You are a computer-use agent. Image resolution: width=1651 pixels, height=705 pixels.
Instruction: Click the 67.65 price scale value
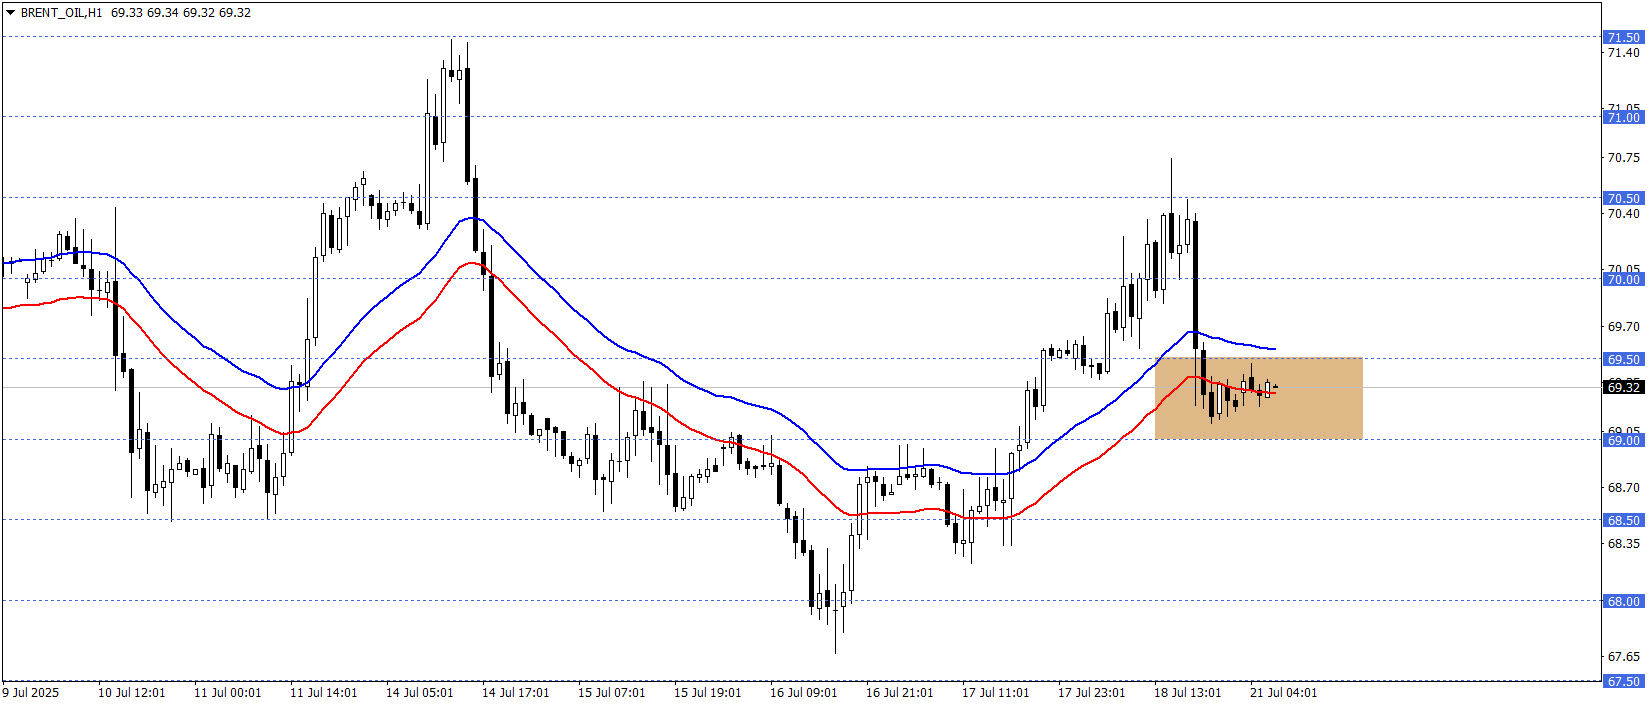point(1623,656)
